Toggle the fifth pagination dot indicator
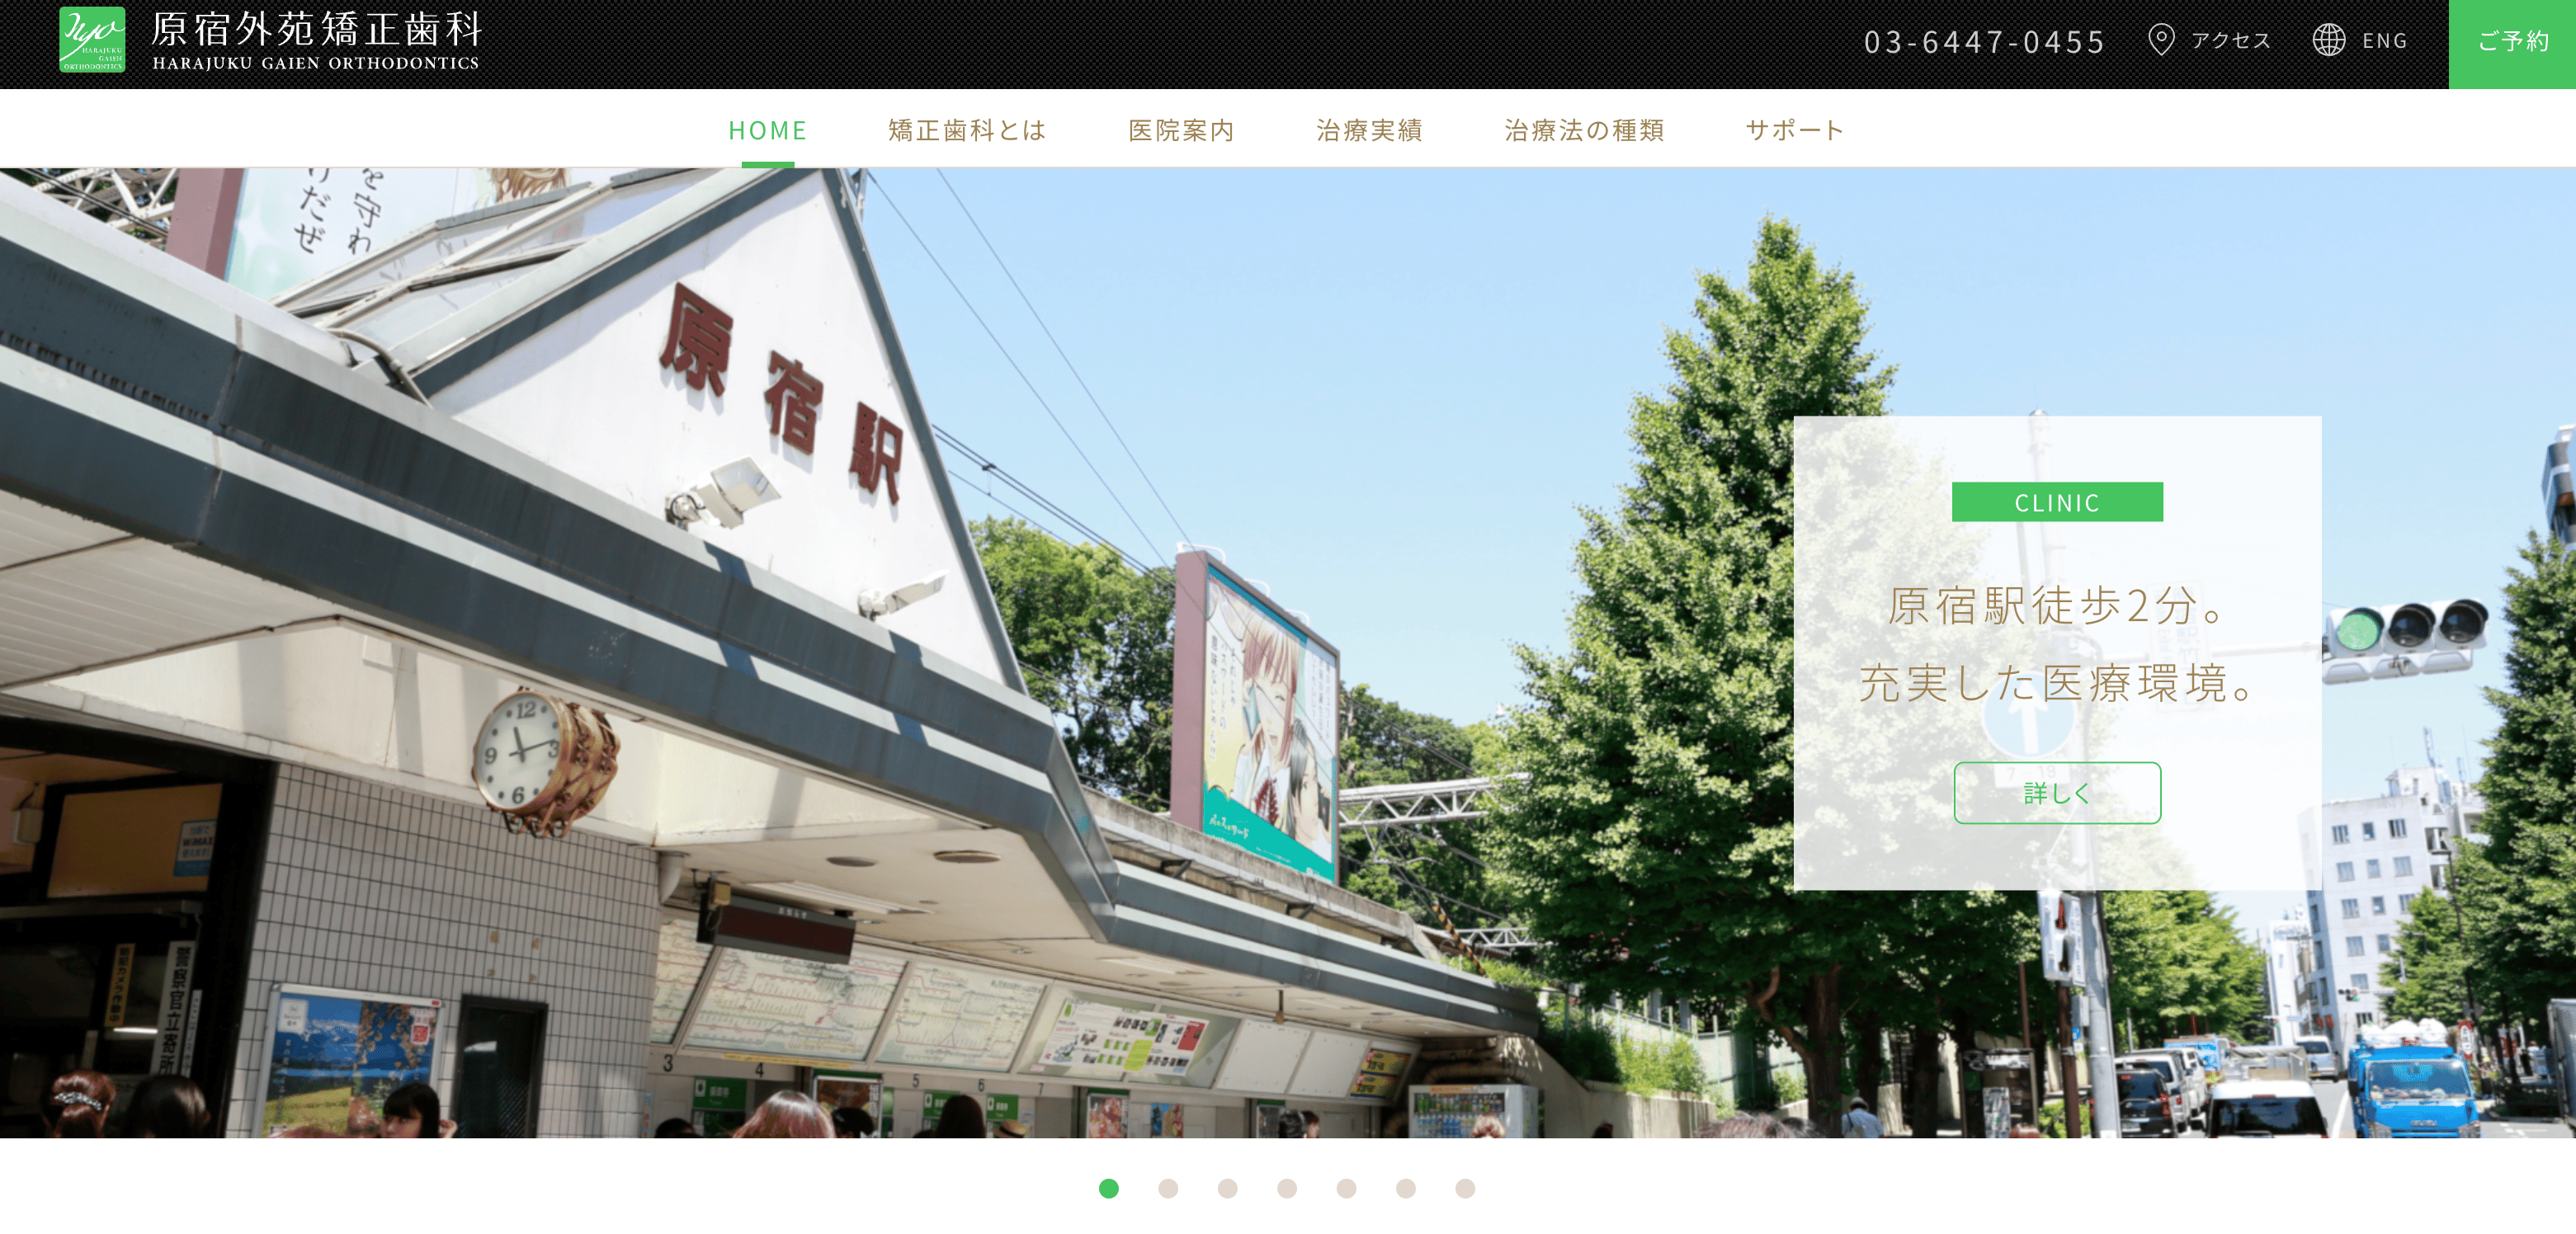 [1346, 1193]
